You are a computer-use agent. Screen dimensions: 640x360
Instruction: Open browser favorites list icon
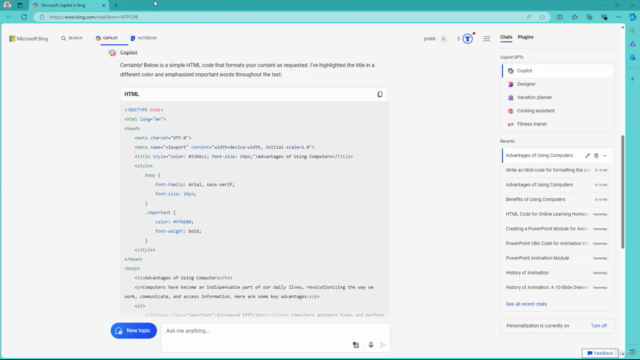coord(575,17)
